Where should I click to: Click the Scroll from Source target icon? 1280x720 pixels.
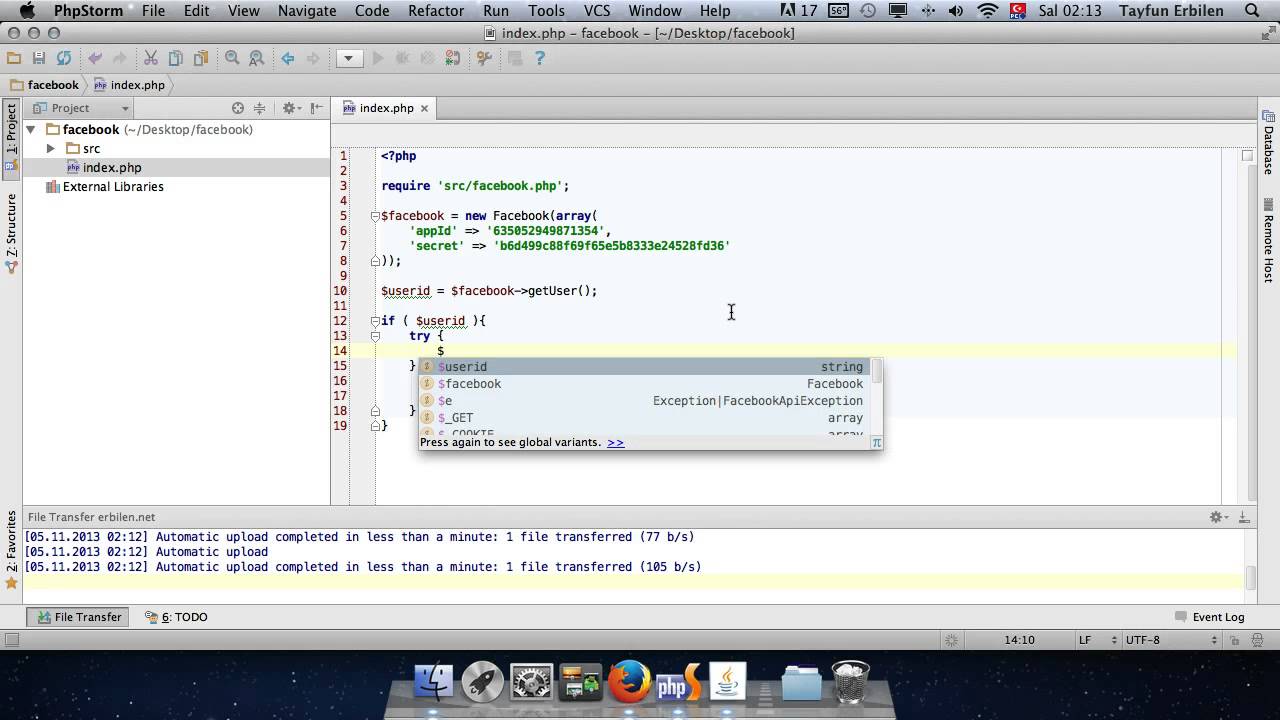(x=238, y=108)
